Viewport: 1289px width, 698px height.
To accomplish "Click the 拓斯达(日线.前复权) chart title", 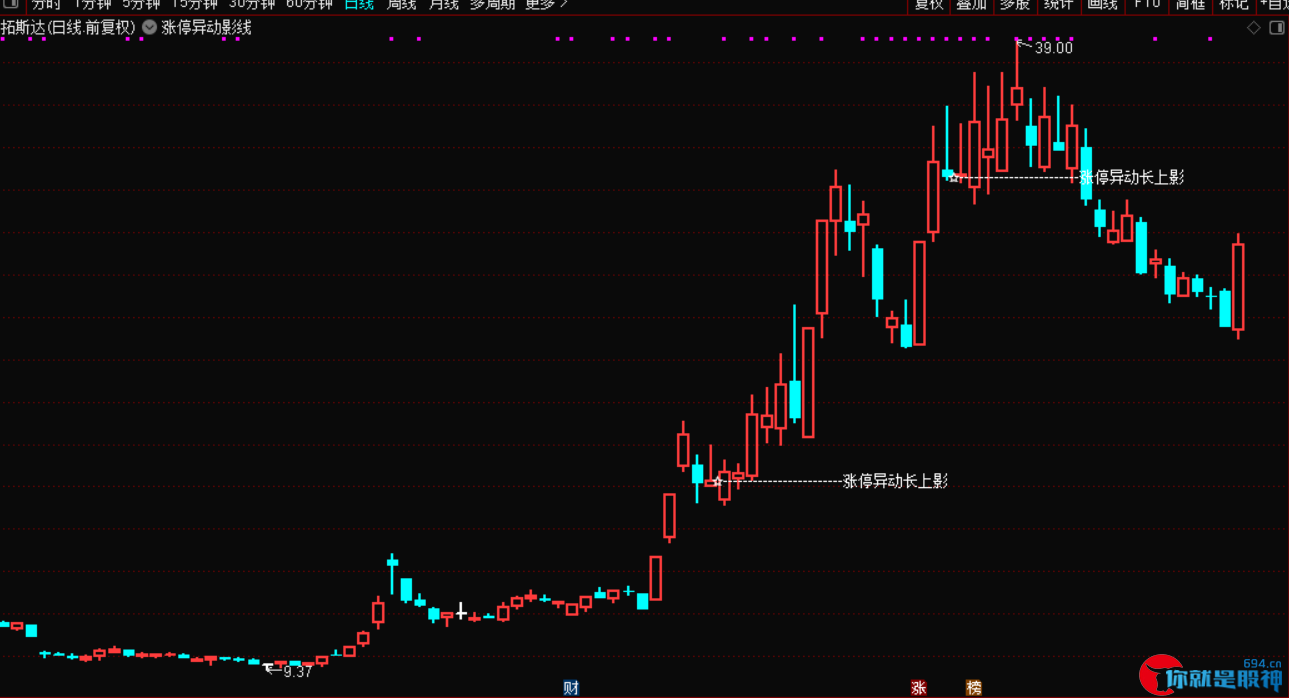I will click(68, 28).
